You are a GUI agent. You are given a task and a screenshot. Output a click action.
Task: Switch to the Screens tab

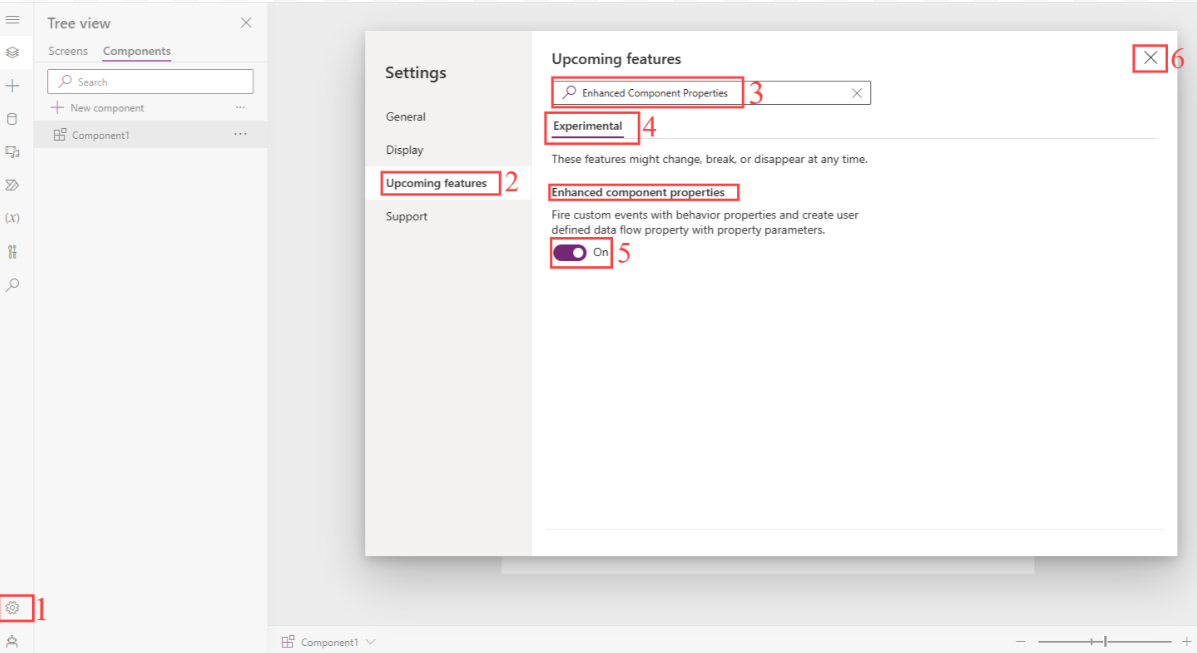67,51
